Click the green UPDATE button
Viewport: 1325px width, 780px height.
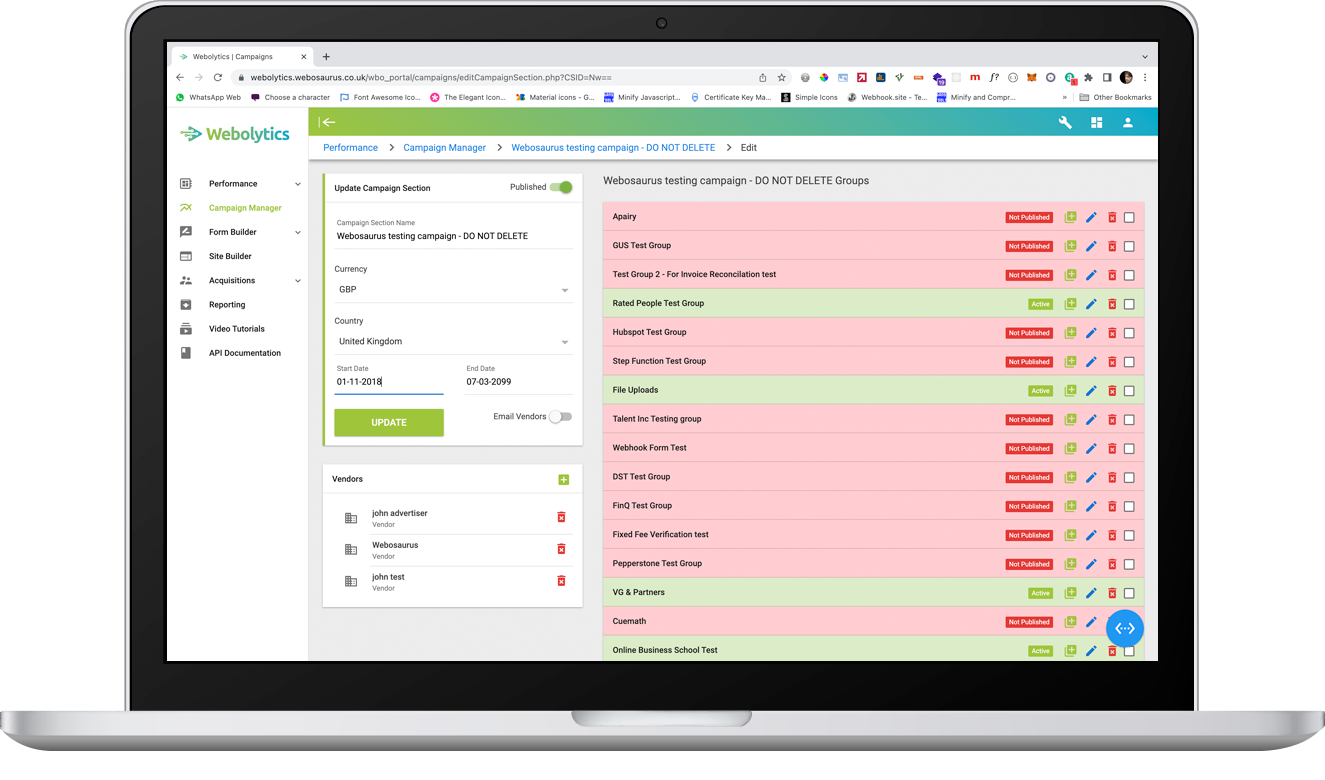pos(389,422)
